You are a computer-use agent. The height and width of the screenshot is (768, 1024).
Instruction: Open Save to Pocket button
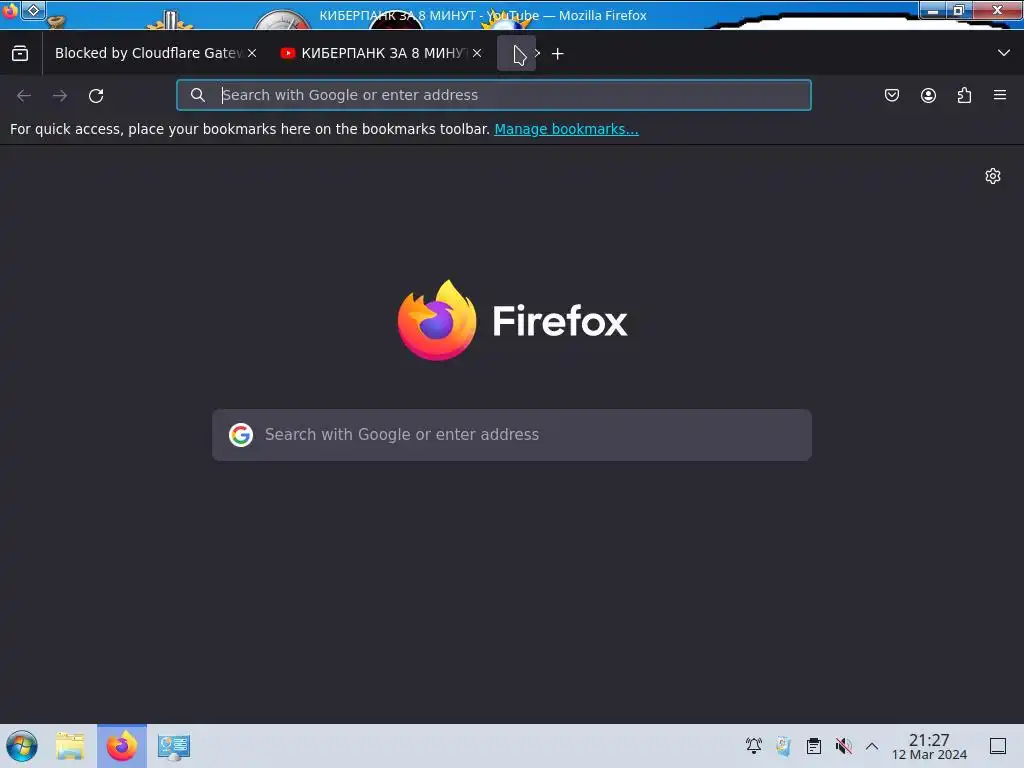[892, 96]
